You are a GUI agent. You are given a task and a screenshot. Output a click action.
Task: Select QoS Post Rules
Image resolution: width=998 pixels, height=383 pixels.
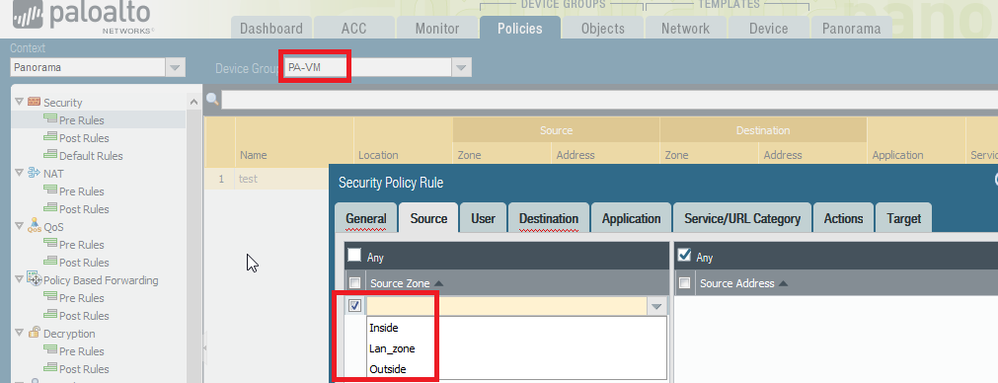(x=84, y=263)
